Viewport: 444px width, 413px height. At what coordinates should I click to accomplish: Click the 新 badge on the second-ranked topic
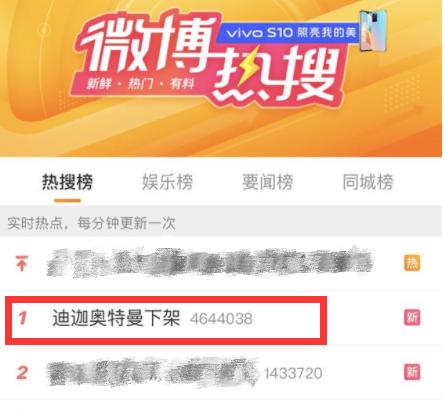click(412, 372)
